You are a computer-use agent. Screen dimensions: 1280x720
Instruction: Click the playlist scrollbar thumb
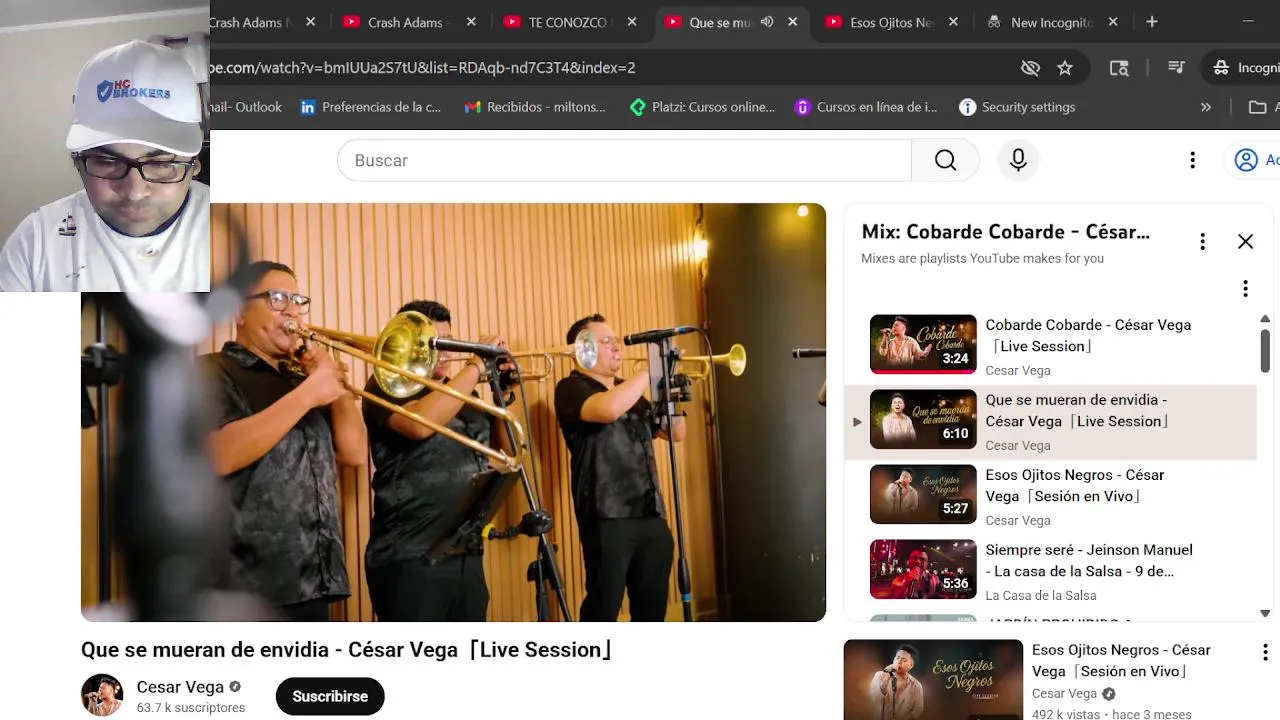pyautogui.click(x=1265, y=350)
